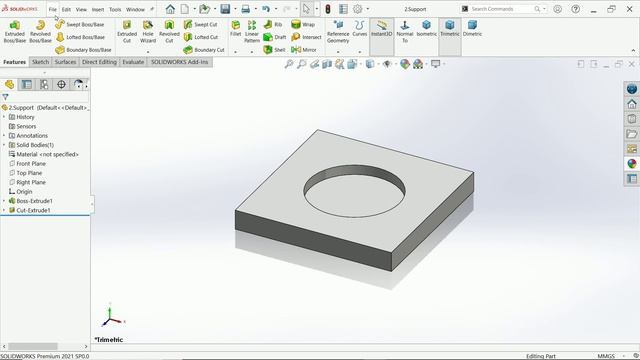Expand the History node
The height and width of the screenshot is (360, 640).
click(4, 117)
